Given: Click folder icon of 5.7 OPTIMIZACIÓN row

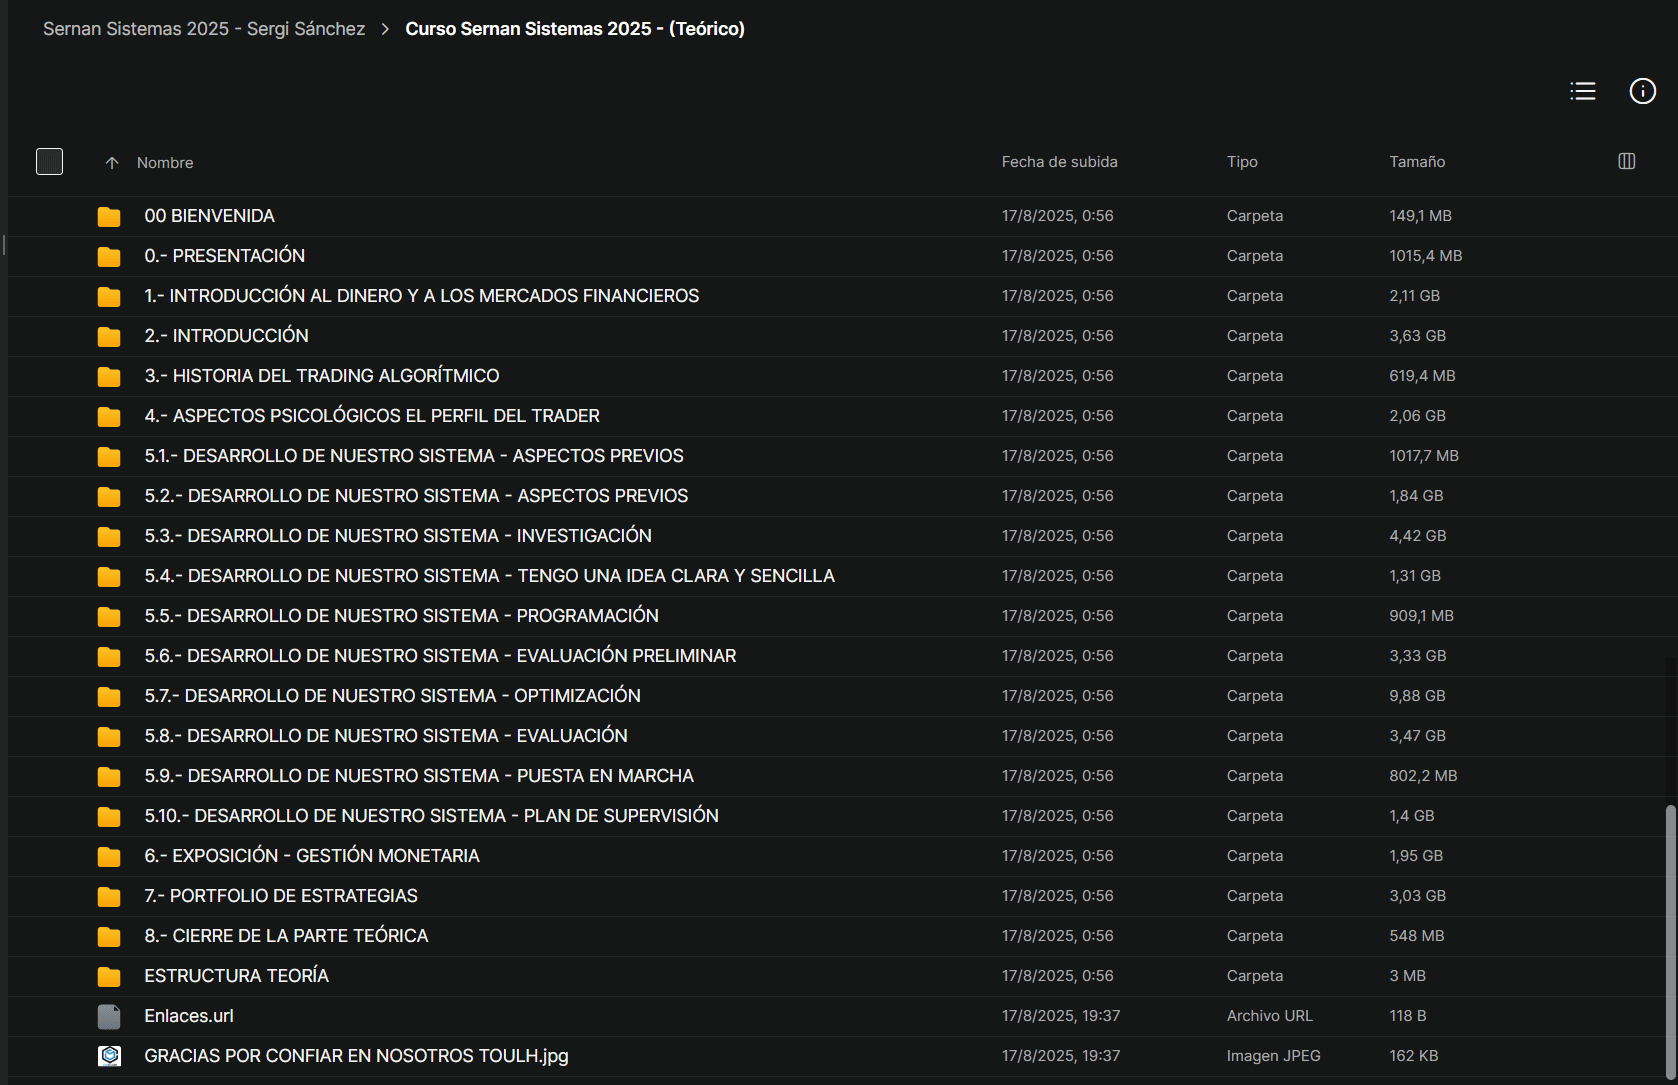Looking at the screenshot, I should point(109,696).
